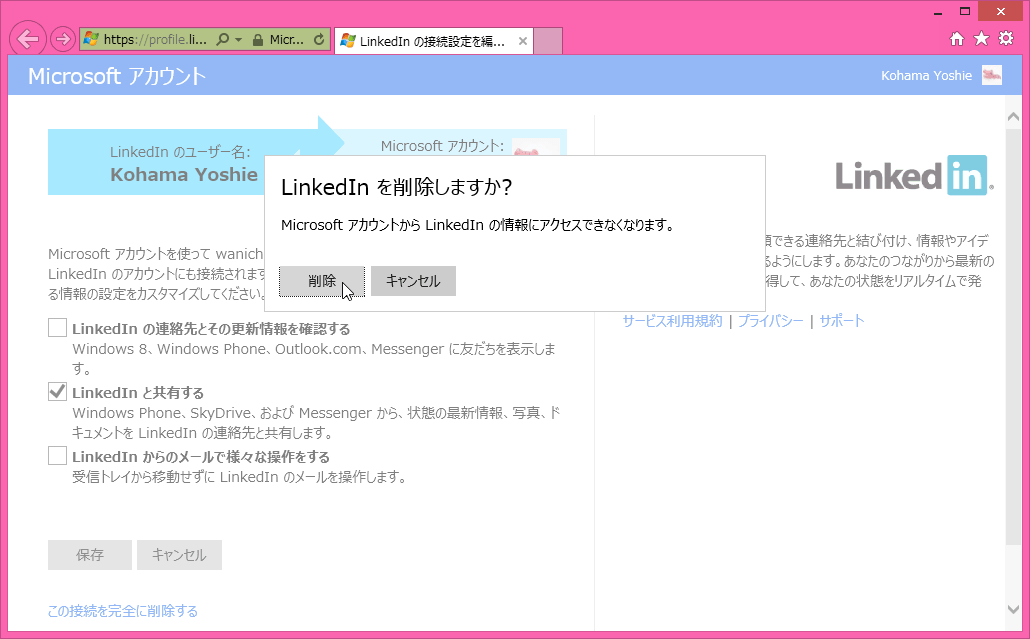Click the browser forward arrow button
Image resolution: width=1030 pixels, height=639 pixels.
click(62, 39)
